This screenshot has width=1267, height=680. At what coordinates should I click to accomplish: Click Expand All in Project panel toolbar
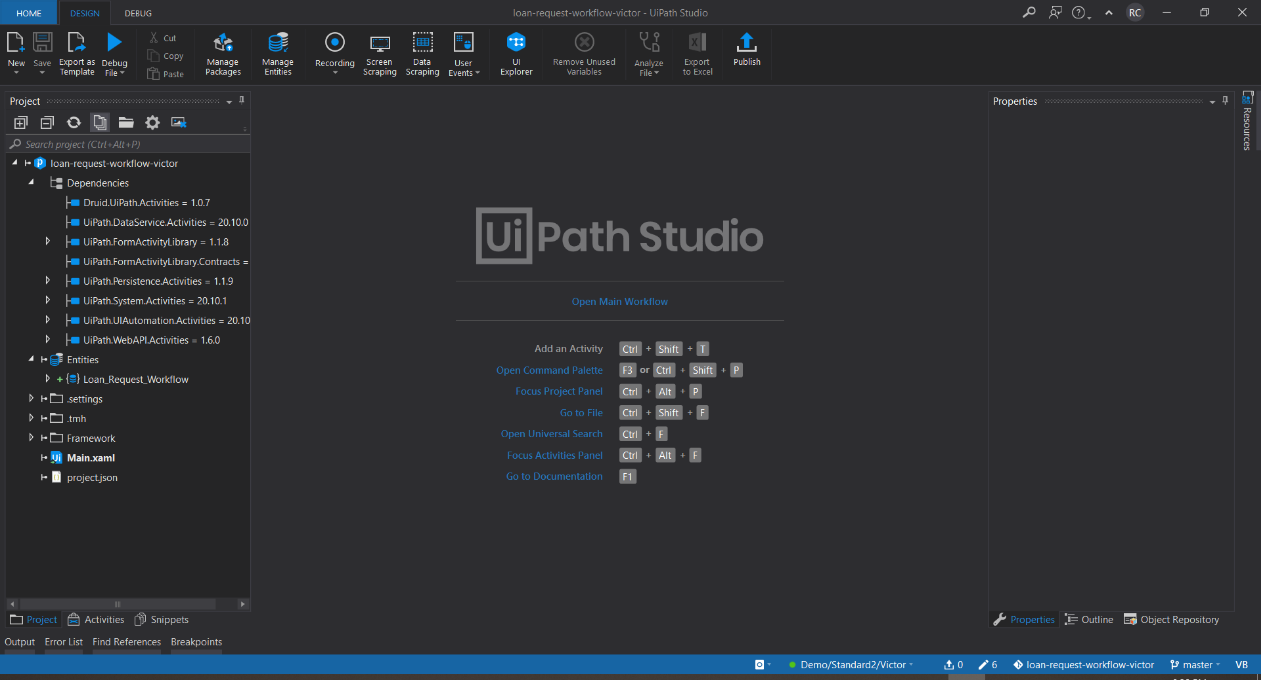(20, 122)
